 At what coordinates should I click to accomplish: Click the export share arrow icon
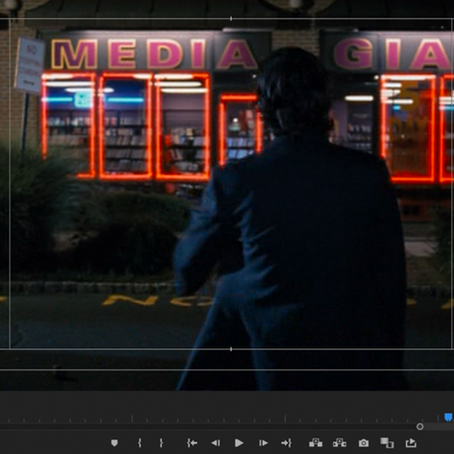tap(411, 443)
